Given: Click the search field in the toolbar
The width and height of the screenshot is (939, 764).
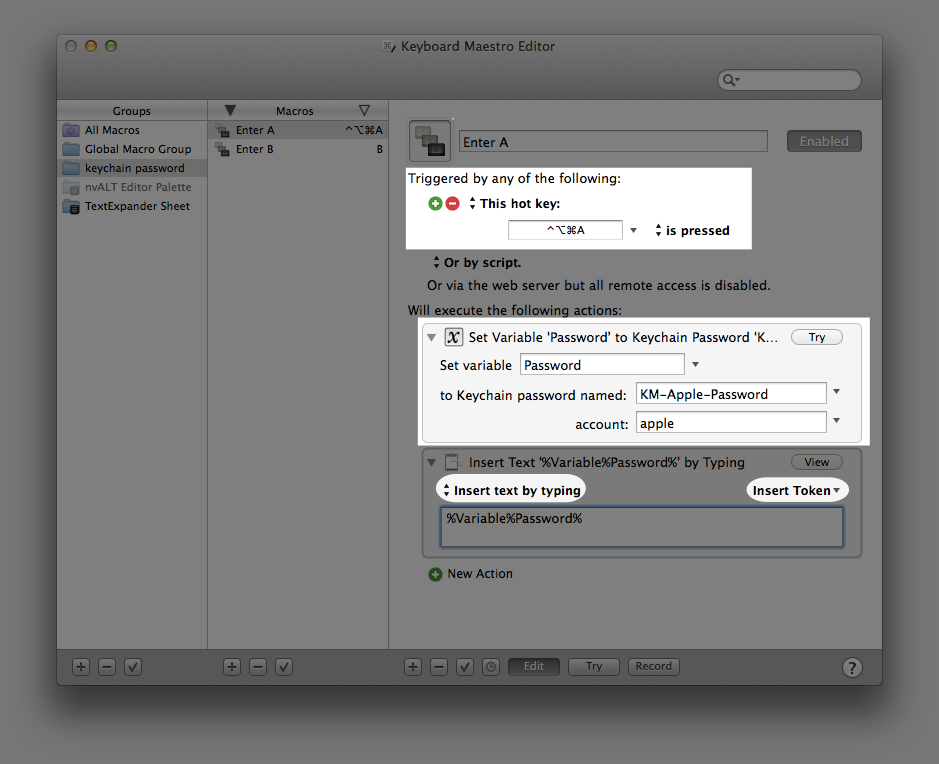Looking at the screenshot, I should click(x=789, y=80).
